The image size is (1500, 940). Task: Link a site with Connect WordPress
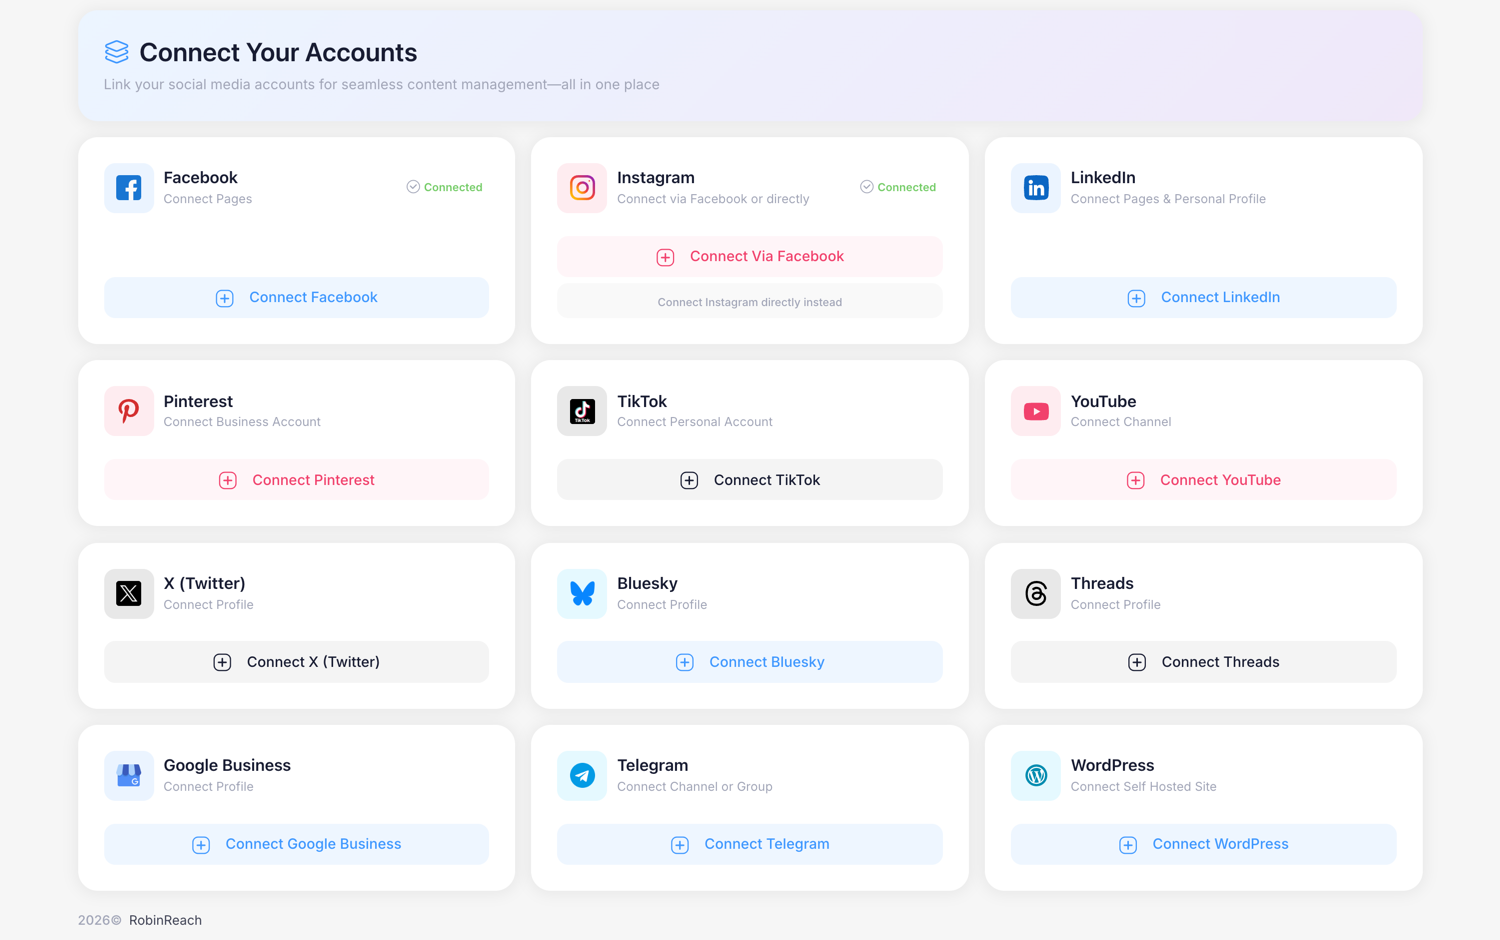[1204, 845]
